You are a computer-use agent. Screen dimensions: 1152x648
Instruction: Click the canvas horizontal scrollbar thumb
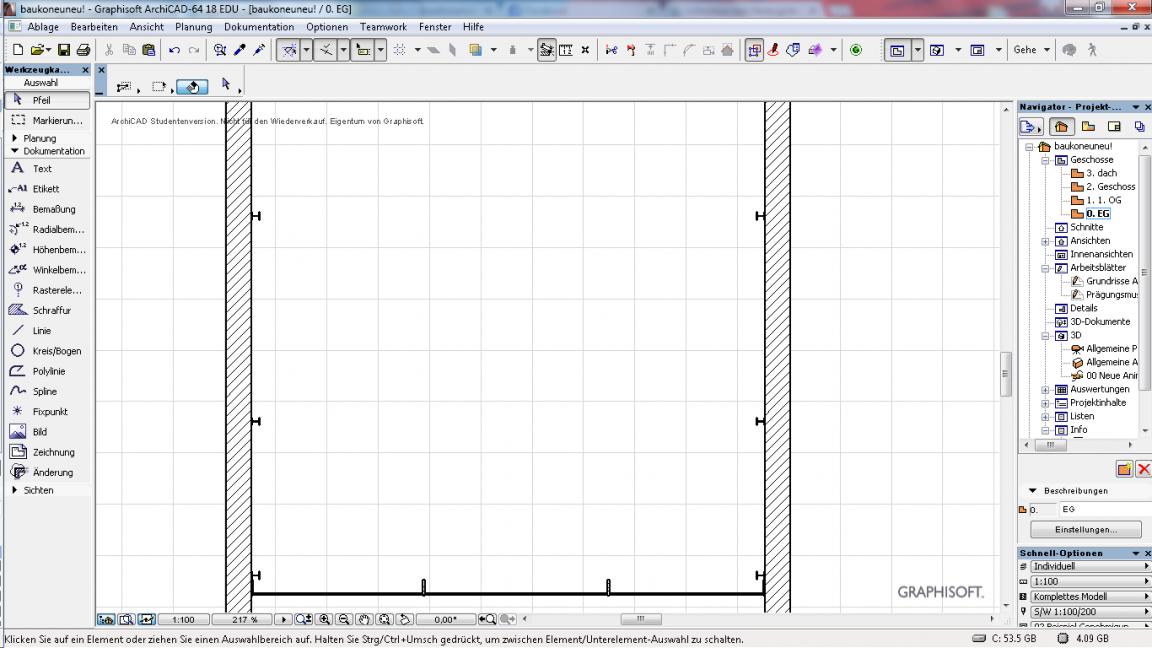641,619
